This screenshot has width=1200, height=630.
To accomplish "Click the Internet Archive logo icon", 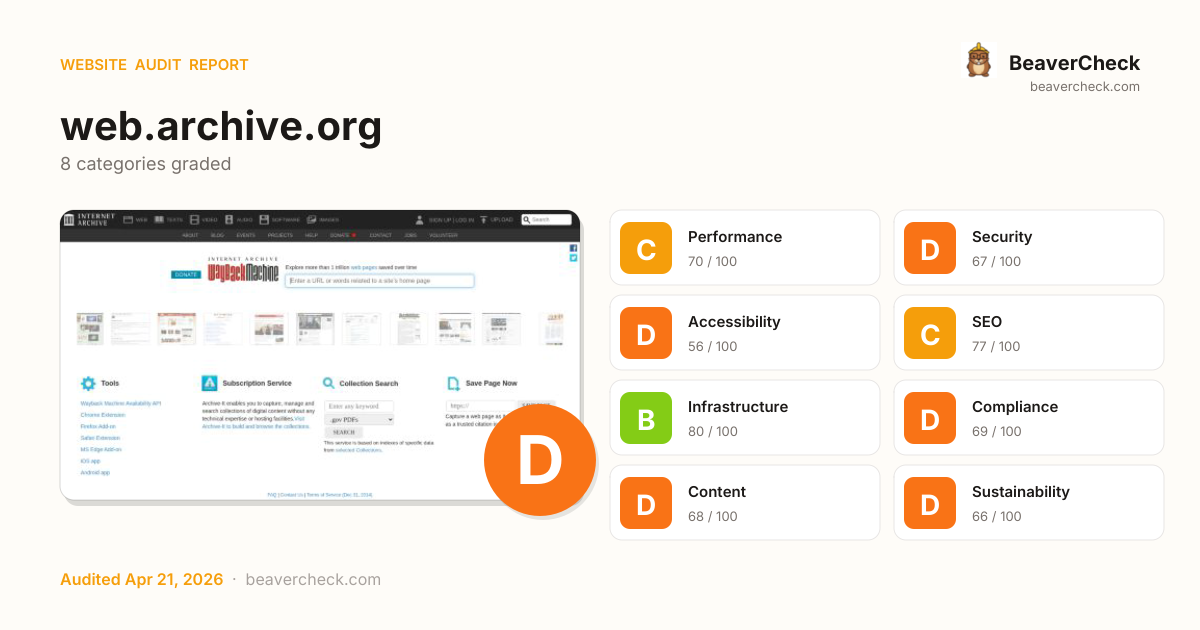I will pyautogui.click(x=70, y=219).
